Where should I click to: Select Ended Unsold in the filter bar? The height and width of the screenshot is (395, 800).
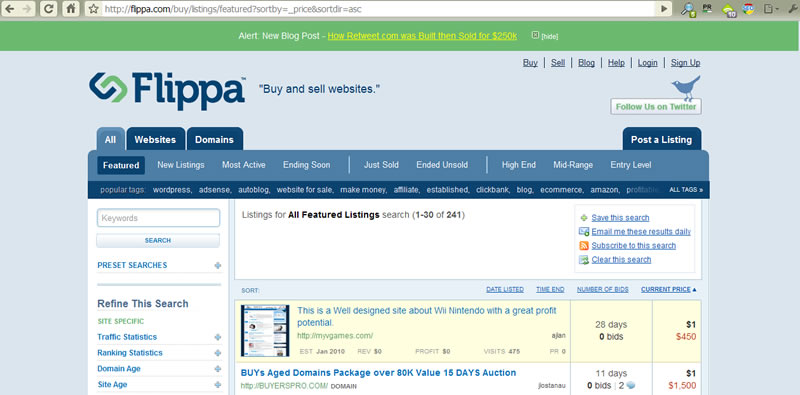click(442, 165)
